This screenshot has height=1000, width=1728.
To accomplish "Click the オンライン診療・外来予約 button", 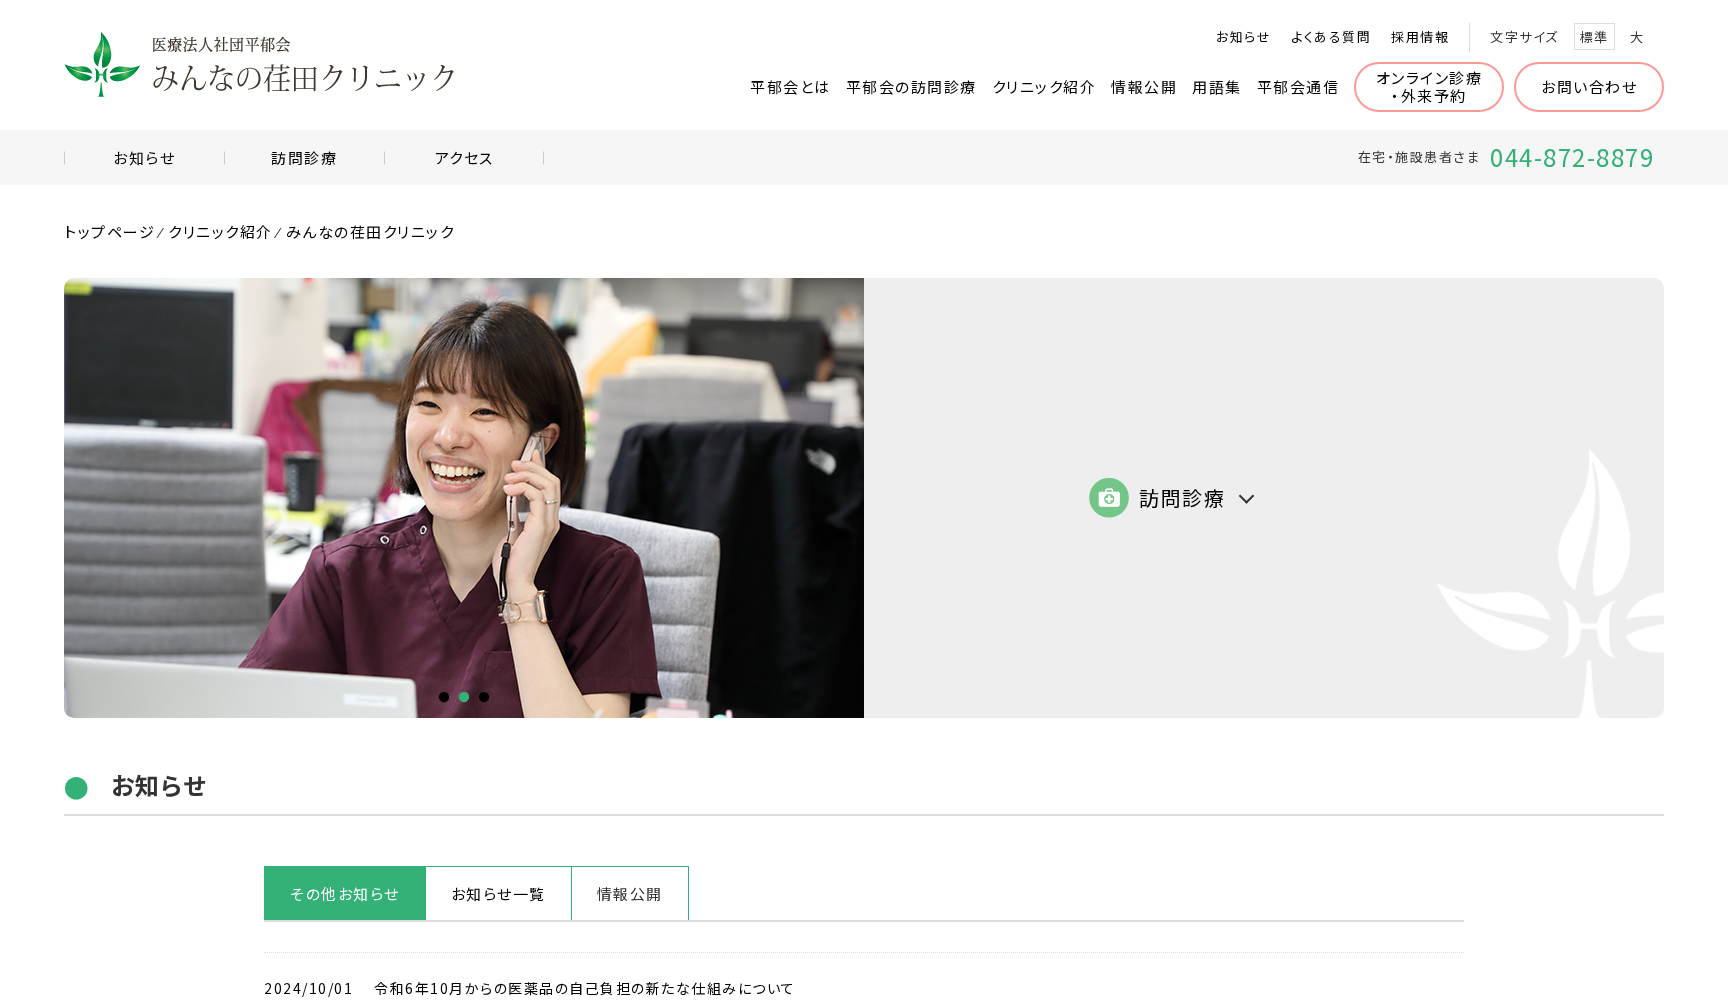I will (1428, 87).
